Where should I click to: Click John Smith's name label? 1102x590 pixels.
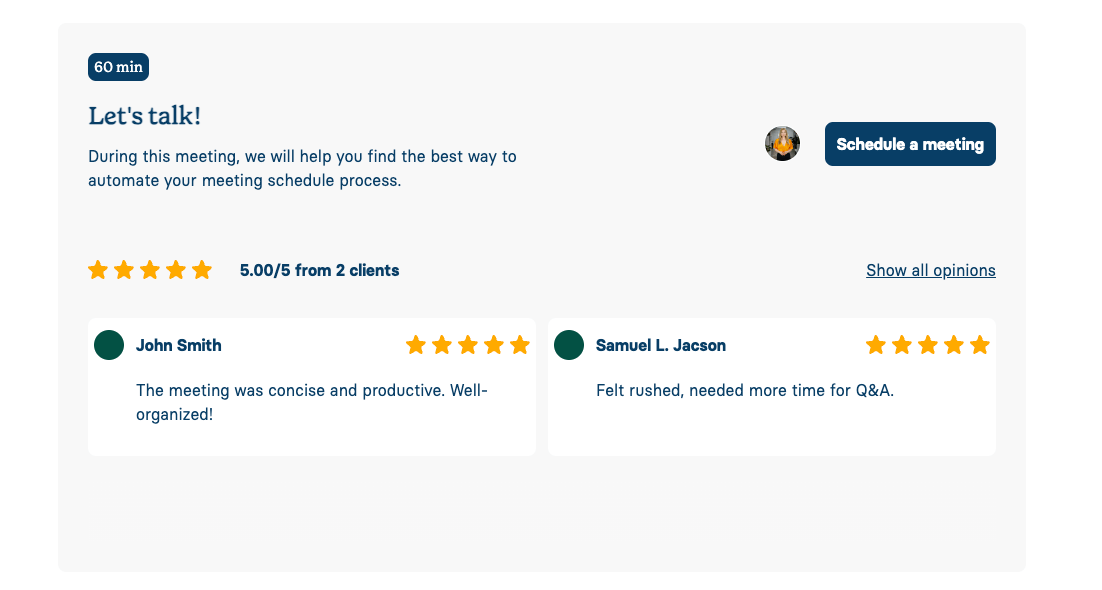179,345
